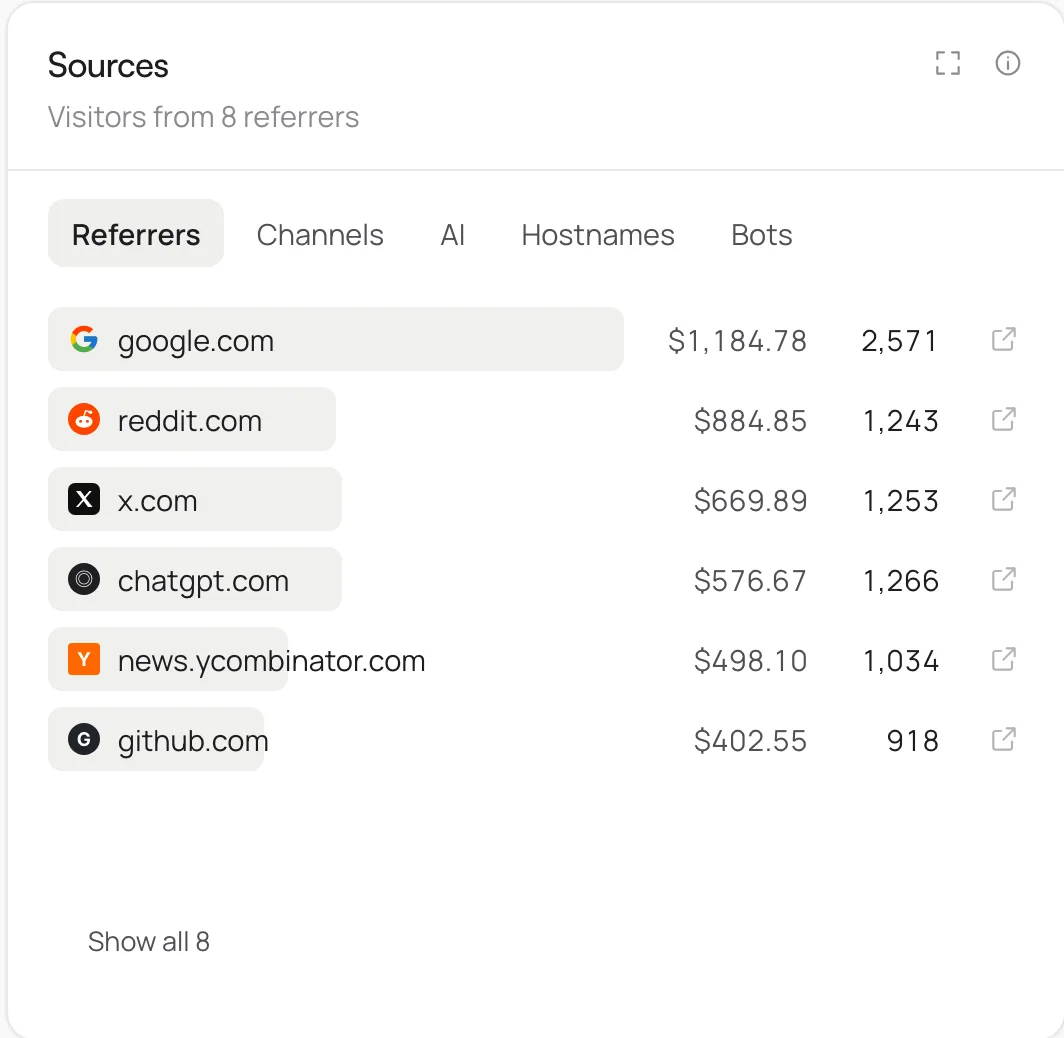1064x1038 pixels.
Task: Click the Google favicon
Action: [x=84, y=339]
